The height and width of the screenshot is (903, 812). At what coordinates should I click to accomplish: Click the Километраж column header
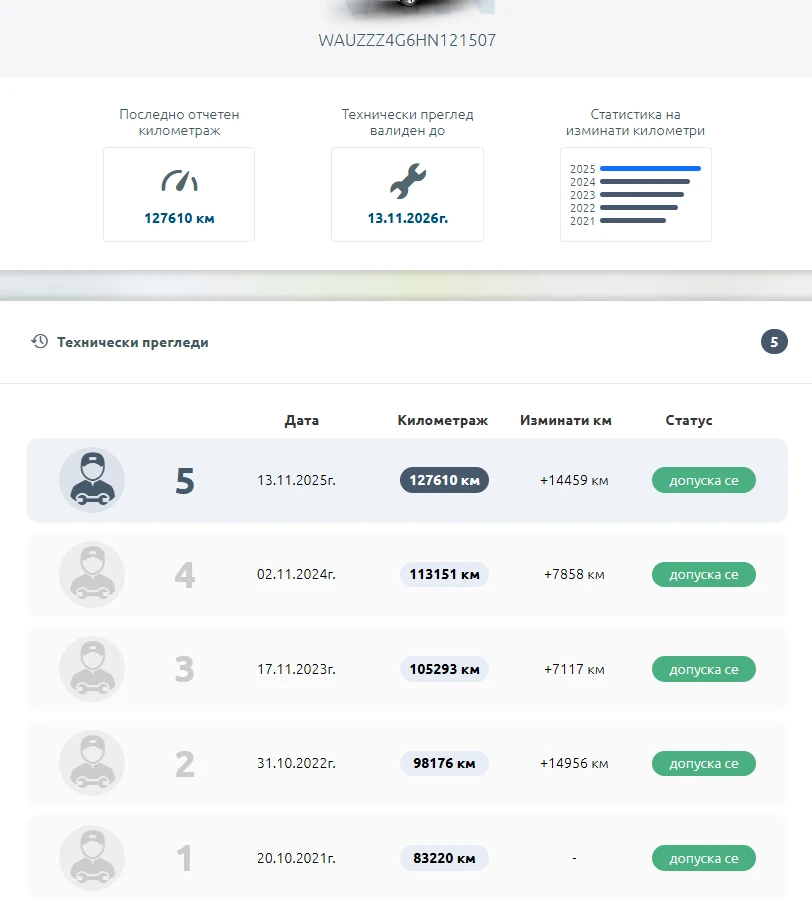[x=442, y=420]
